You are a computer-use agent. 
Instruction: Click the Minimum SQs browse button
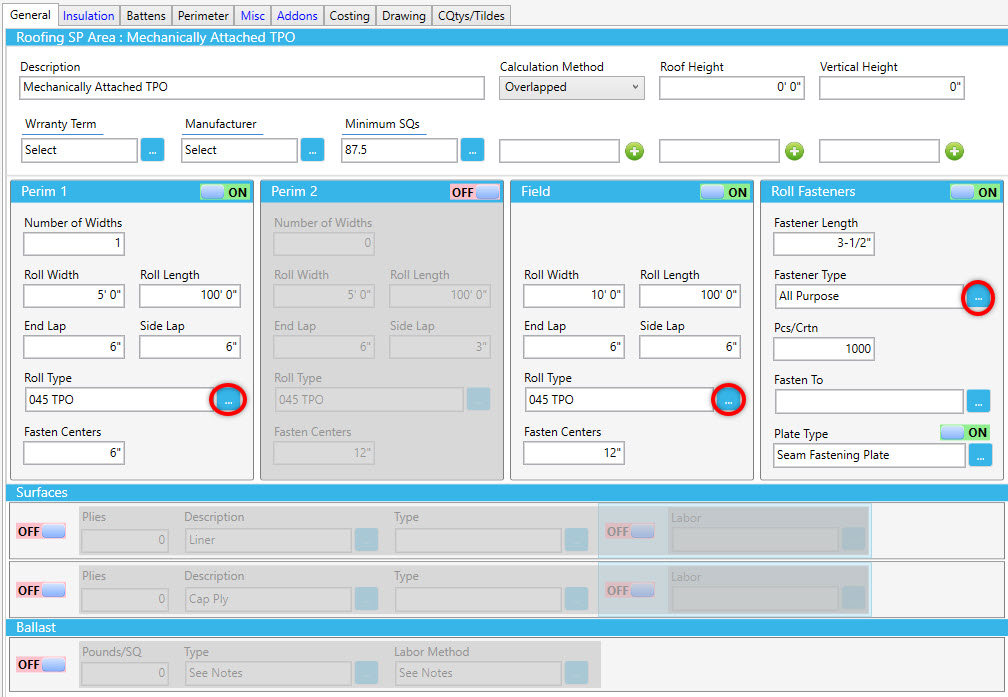pos(472,150)
